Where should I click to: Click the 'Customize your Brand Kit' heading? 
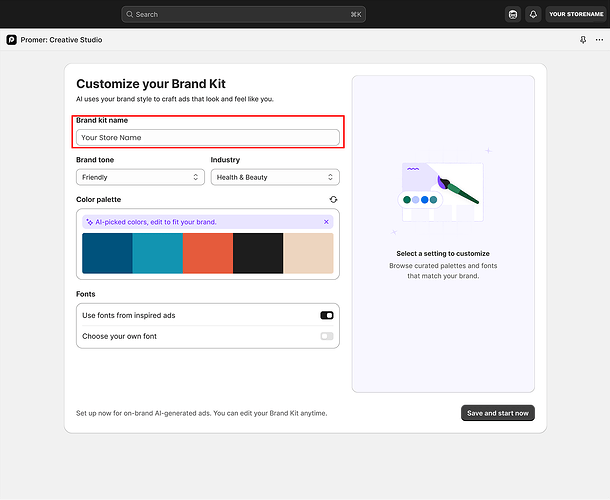pos(151,84)
